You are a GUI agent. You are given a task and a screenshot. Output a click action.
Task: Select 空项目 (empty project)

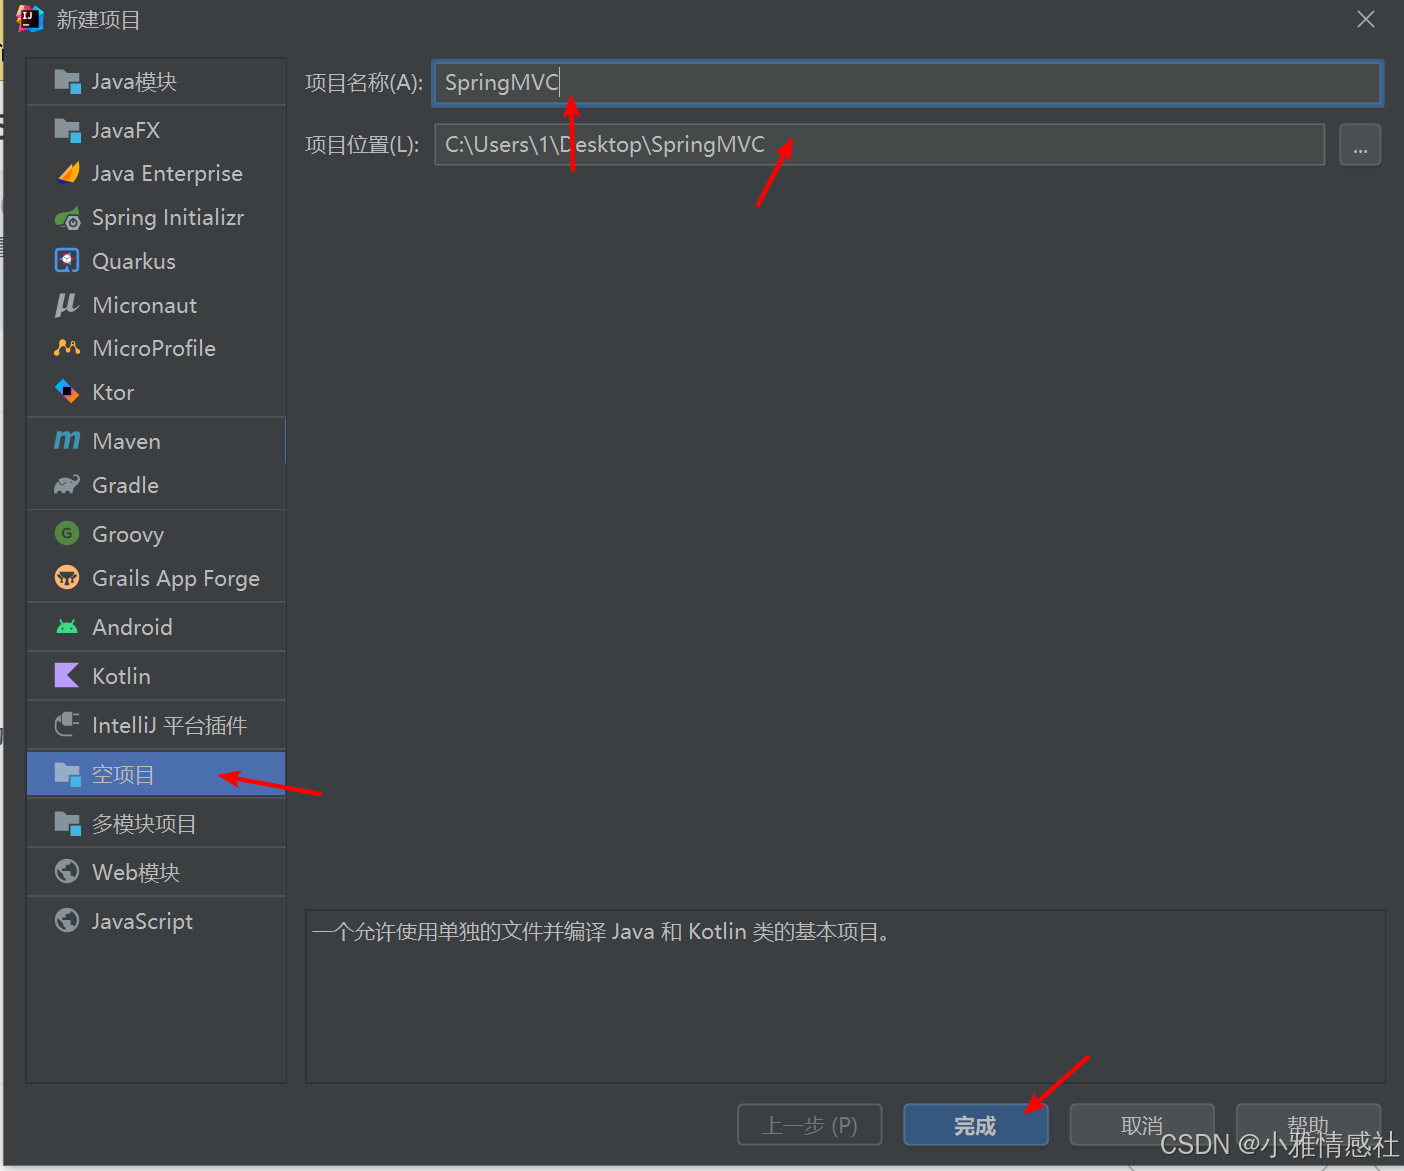(156, 774)
